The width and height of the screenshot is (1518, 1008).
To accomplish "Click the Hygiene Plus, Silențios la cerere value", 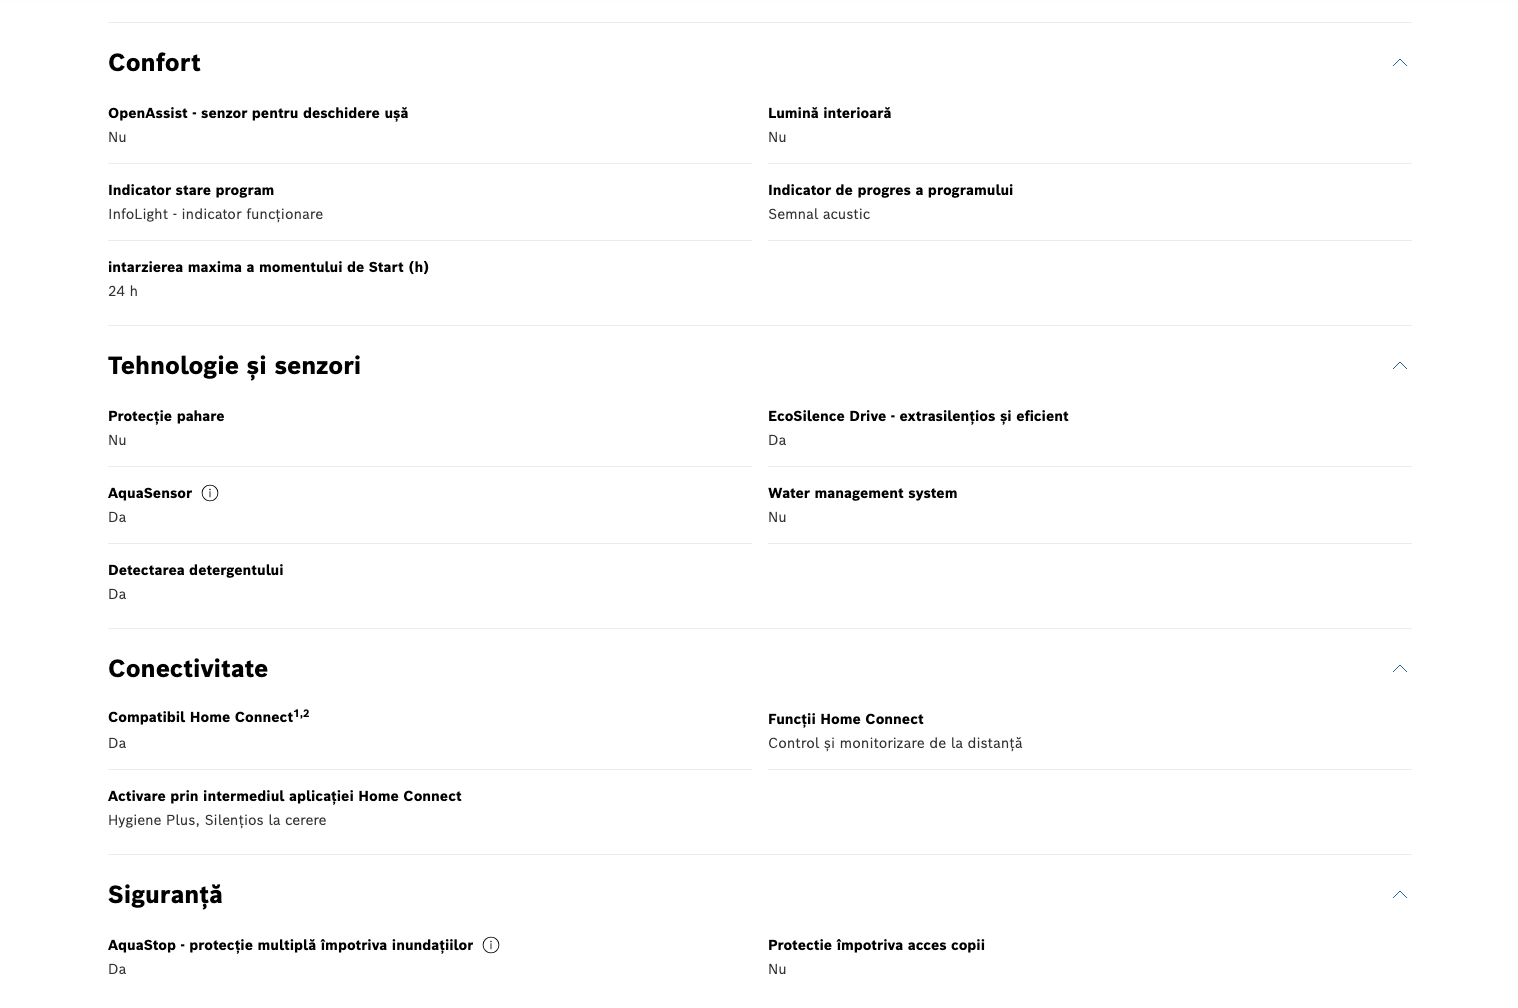I will pos(217,820).
